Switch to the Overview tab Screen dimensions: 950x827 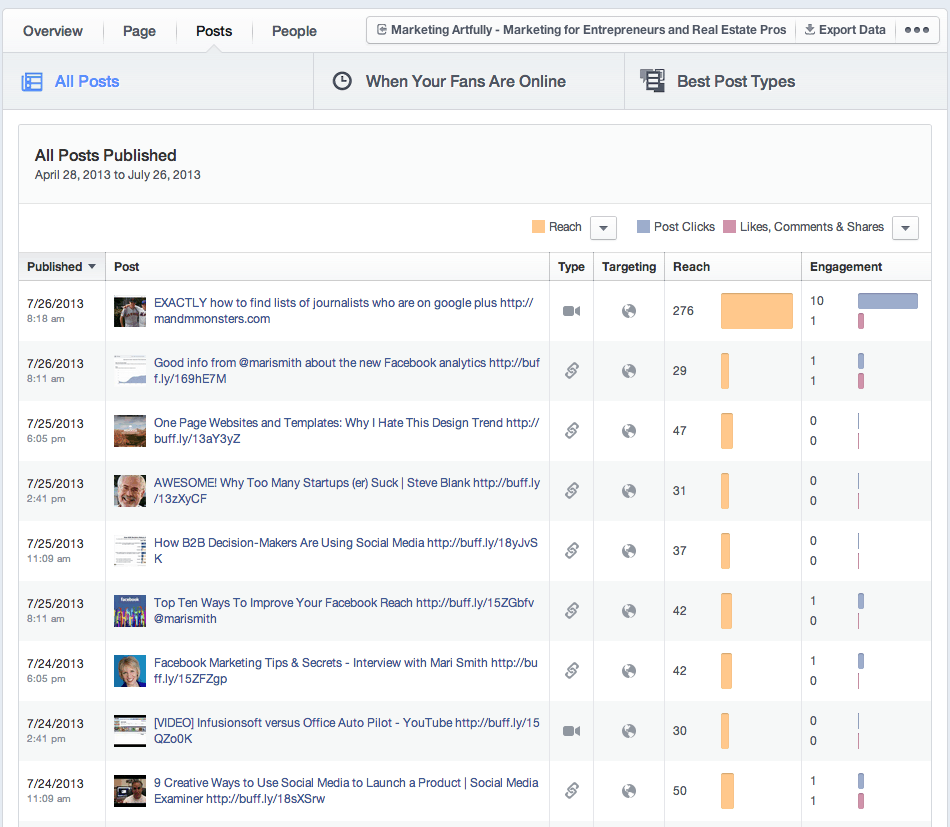coord(53,31)
